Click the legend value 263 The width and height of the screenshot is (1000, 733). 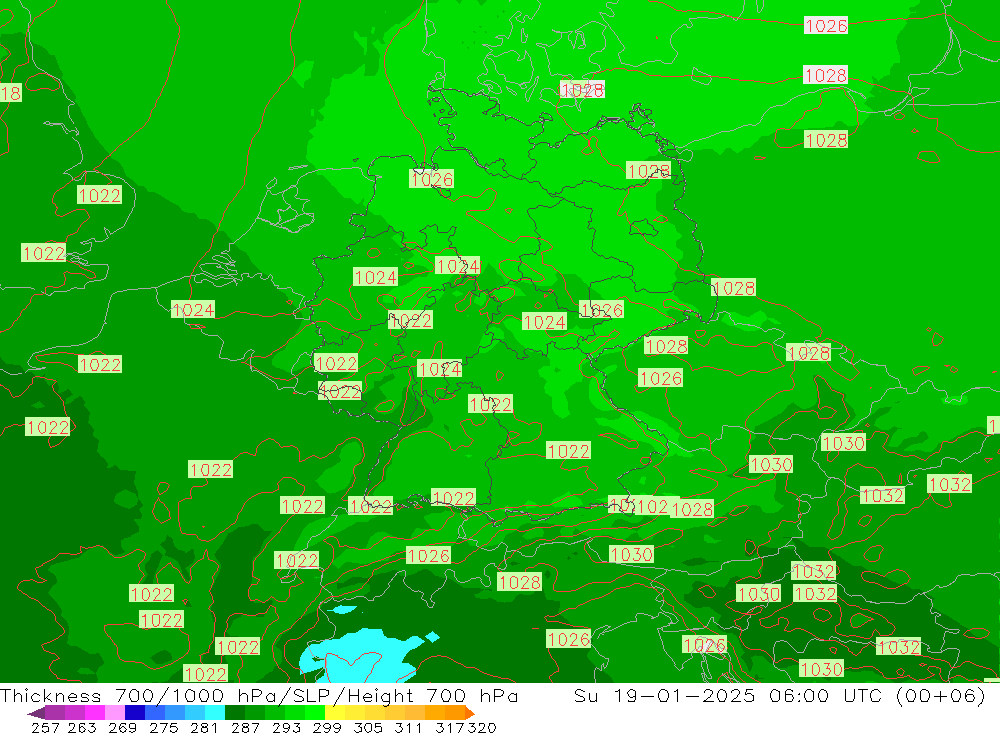coord(82,727)
